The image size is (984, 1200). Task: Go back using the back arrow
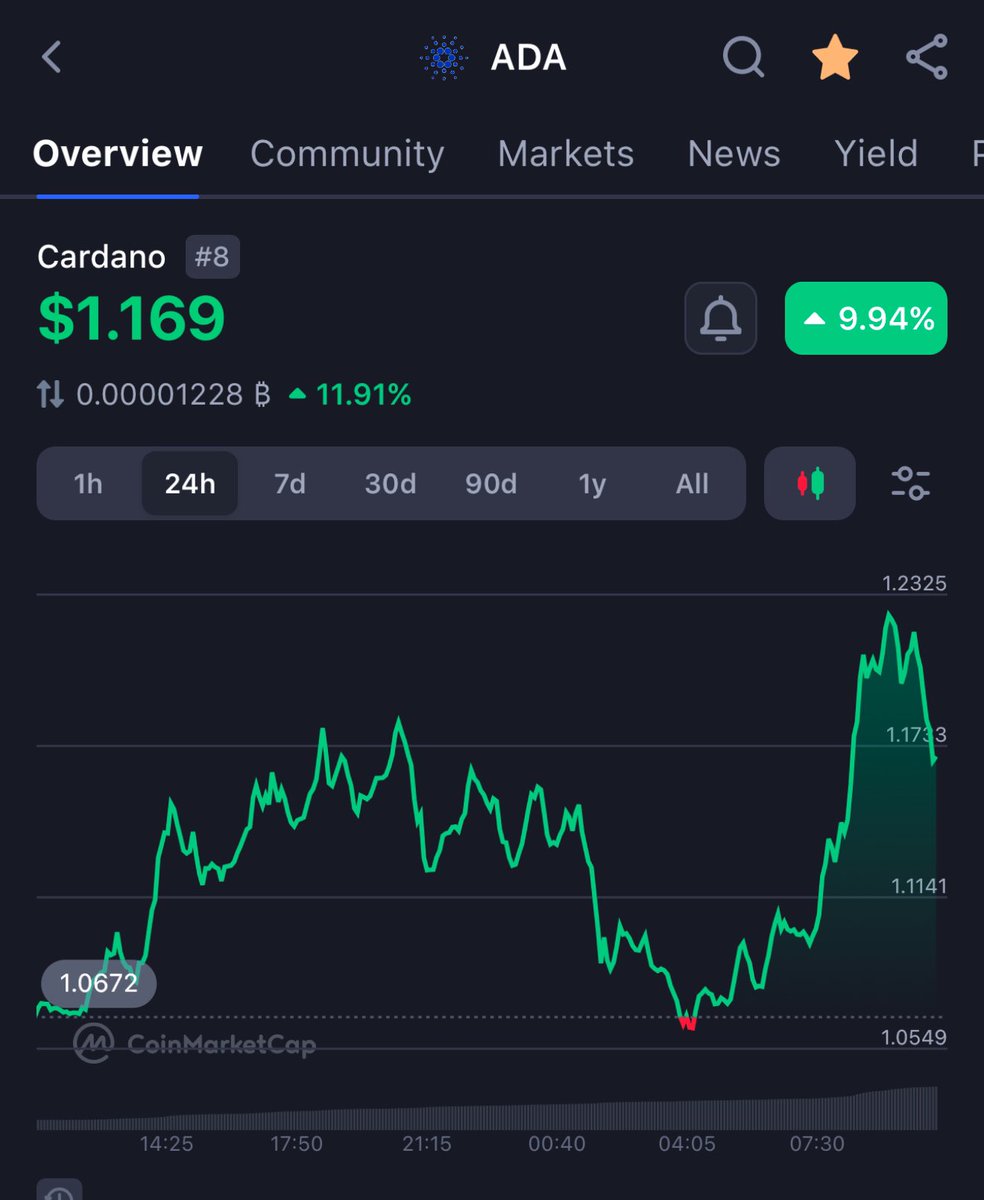point(52,57)
